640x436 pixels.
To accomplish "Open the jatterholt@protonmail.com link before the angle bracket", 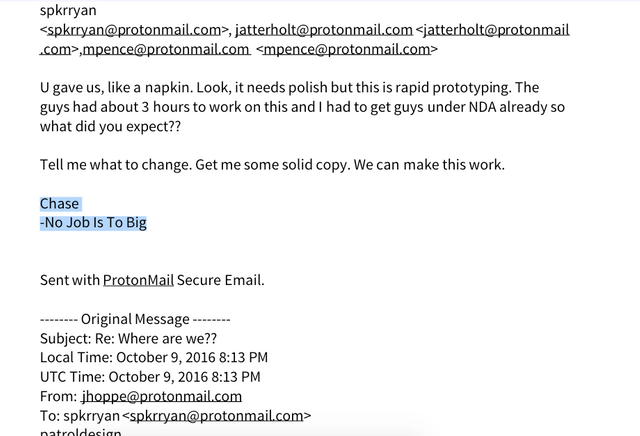I will [324, 30].
